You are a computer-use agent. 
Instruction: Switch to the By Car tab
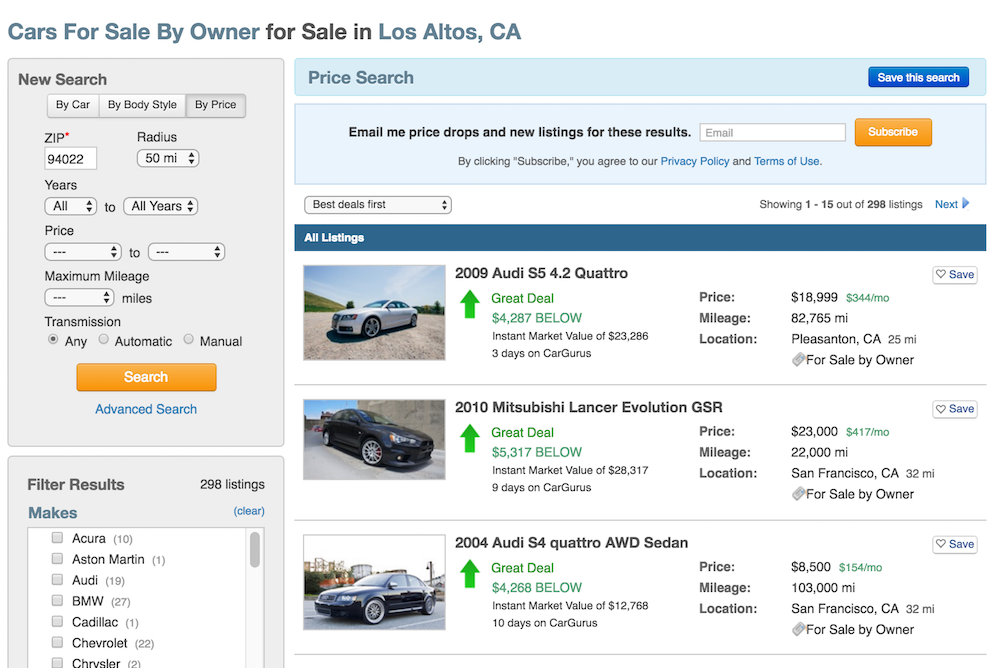(73, 105)
